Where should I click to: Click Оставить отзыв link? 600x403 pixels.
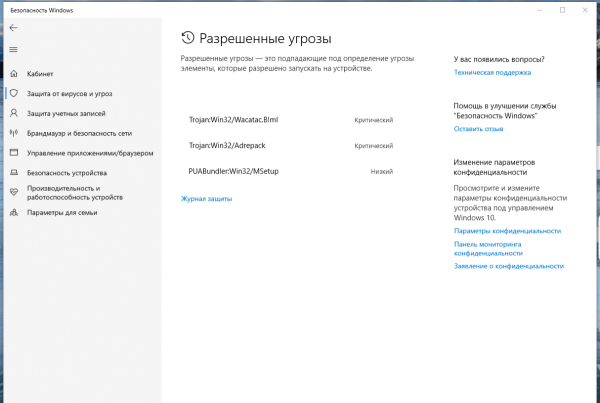pyautogui.click(x=478, y=129)
